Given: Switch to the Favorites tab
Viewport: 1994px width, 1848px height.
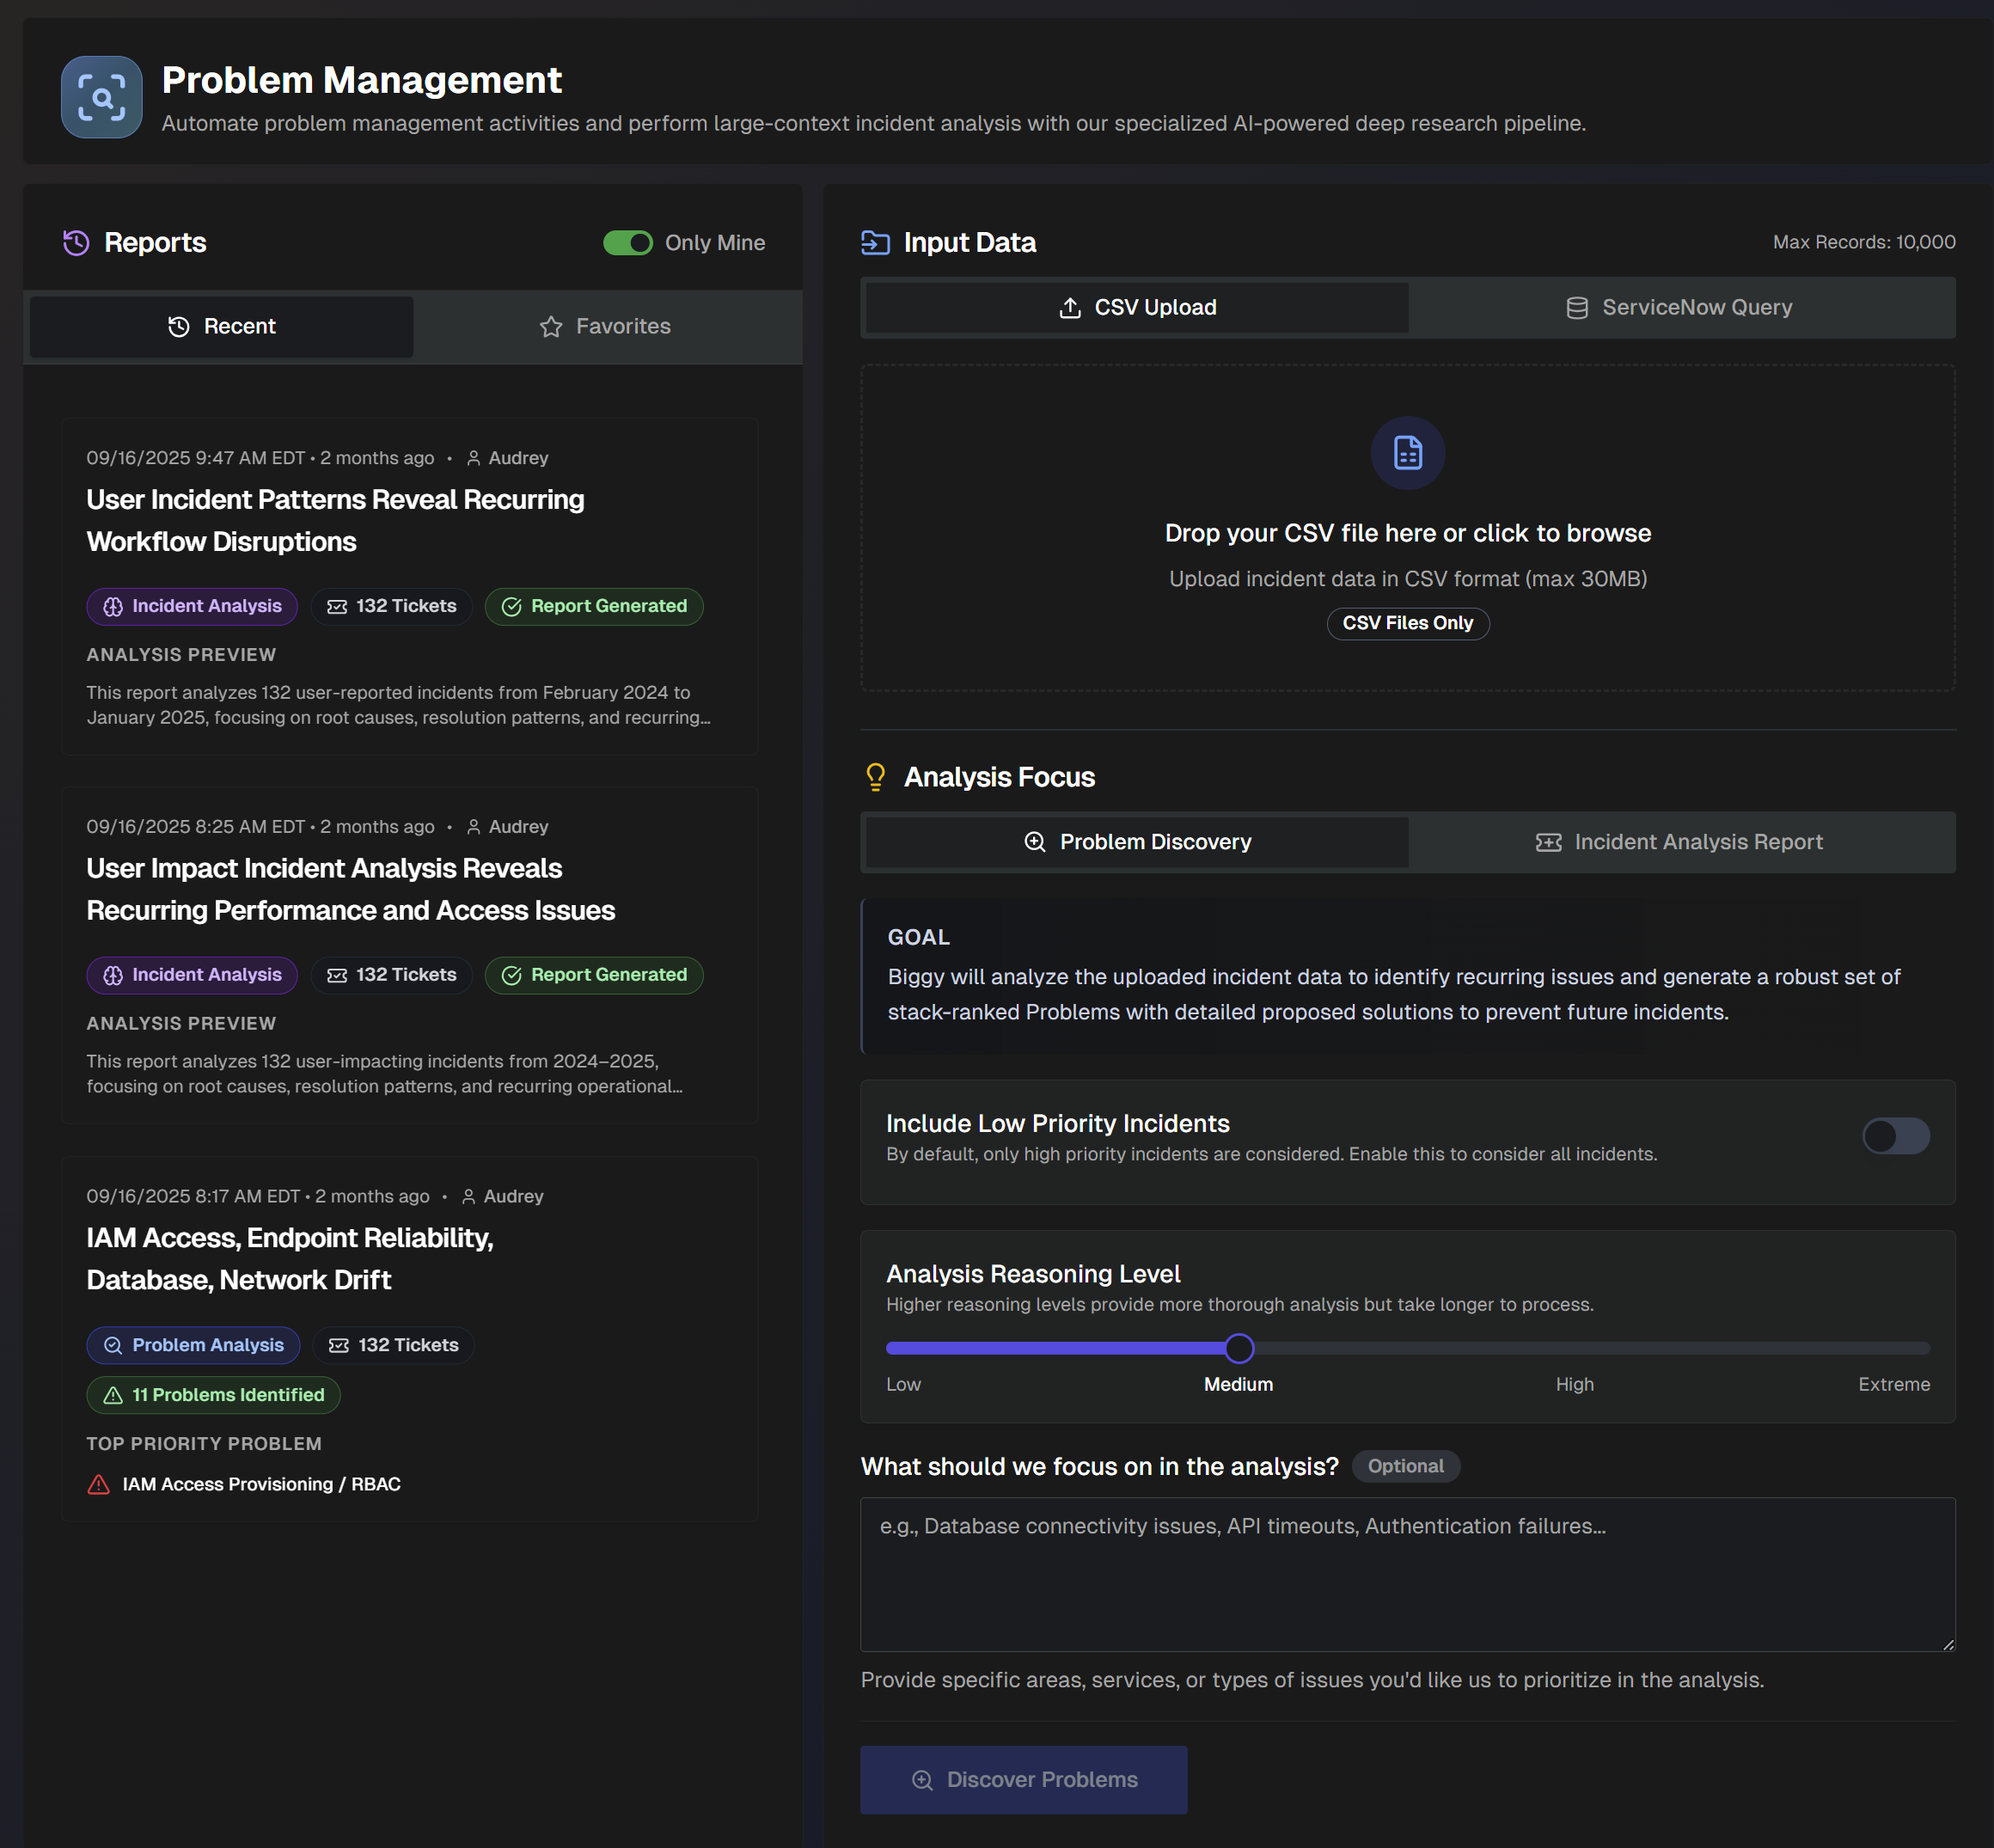Looking at the screenshot, I should click(x=606, y=326).
